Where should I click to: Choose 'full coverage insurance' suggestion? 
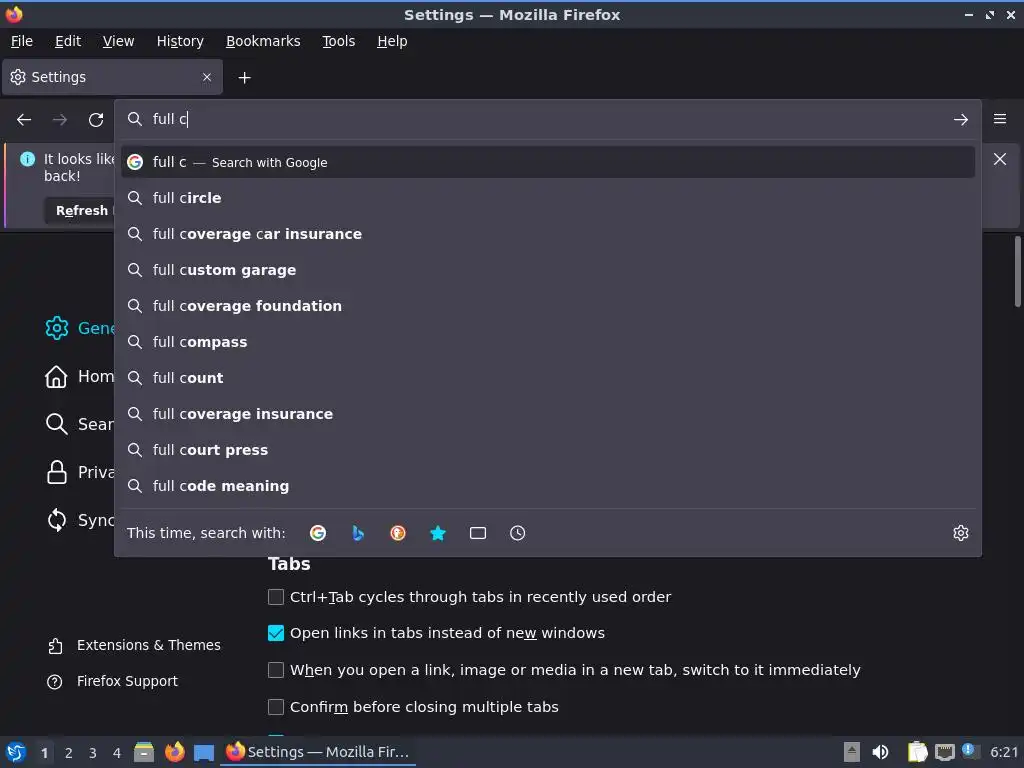coord(547,414)
